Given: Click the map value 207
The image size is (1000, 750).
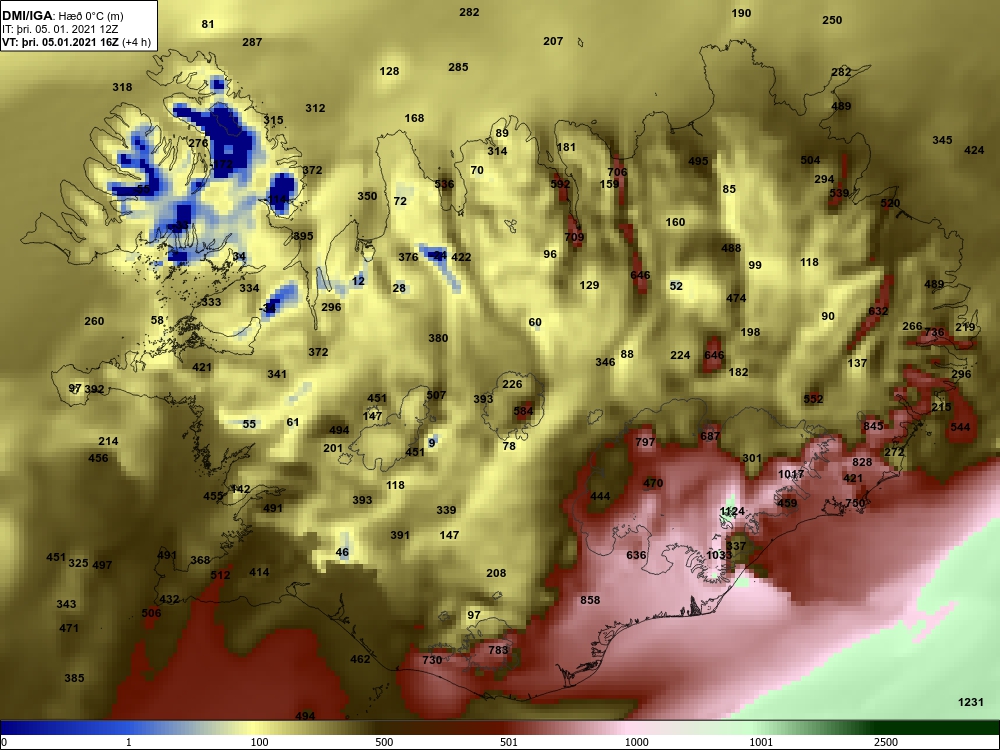Looking at the screenshot, I should pyautogui.click(x=553, y=41).
